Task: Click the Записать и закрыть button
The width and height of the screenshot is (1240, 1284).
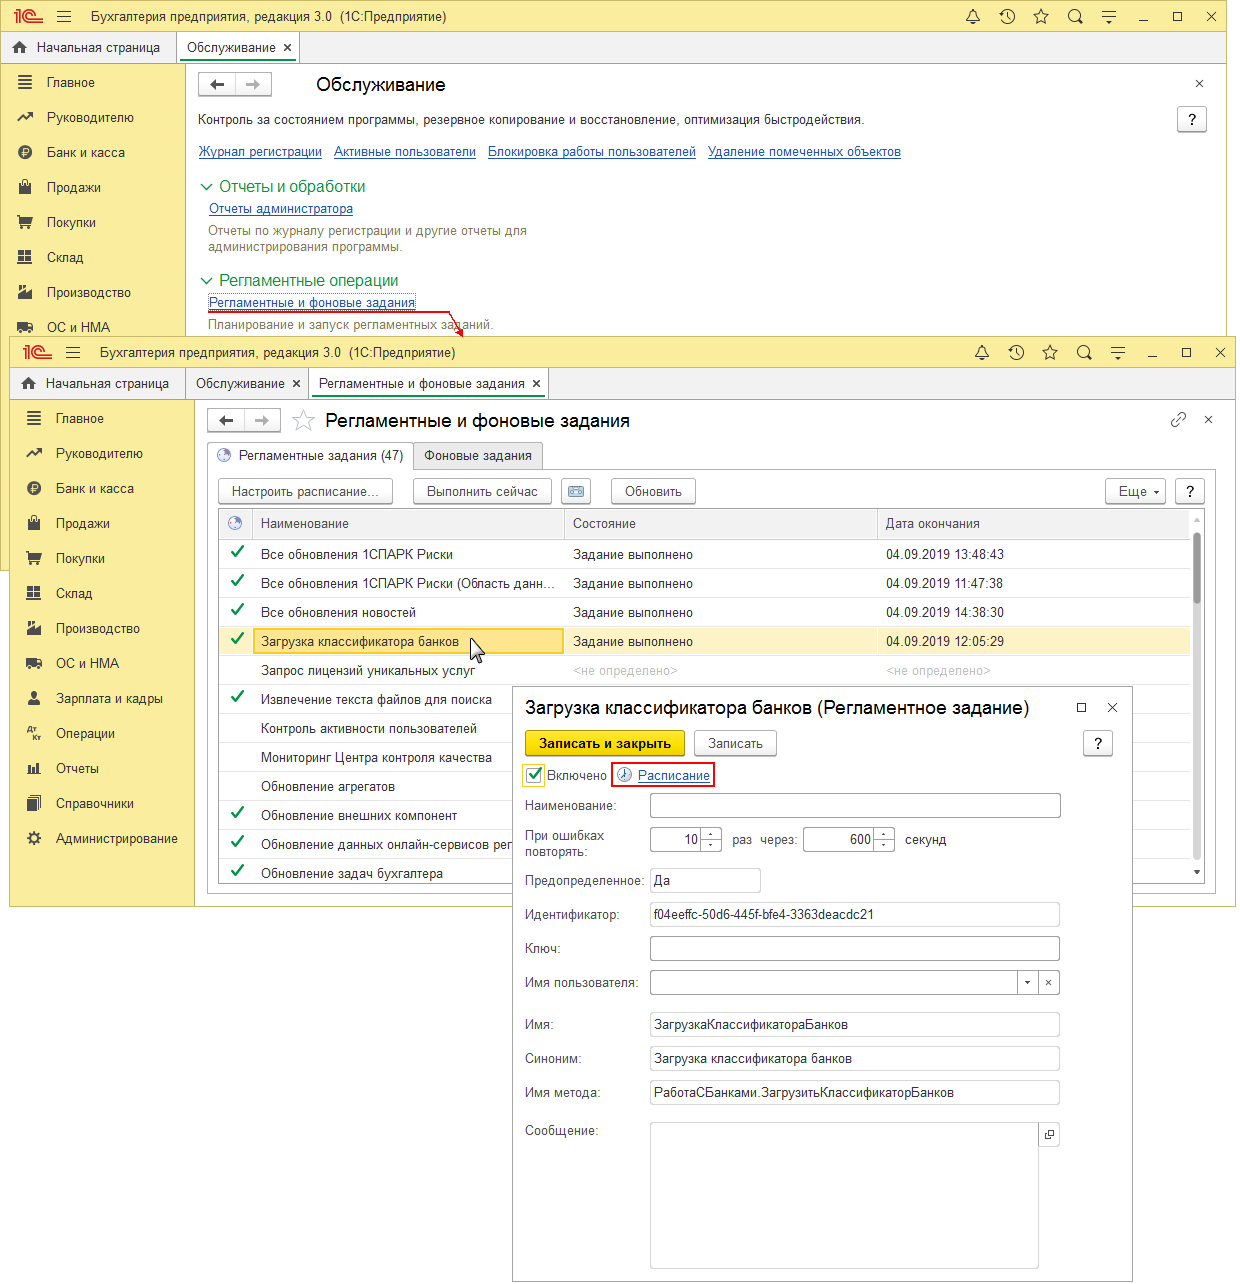Action: [x=605, y=743]
